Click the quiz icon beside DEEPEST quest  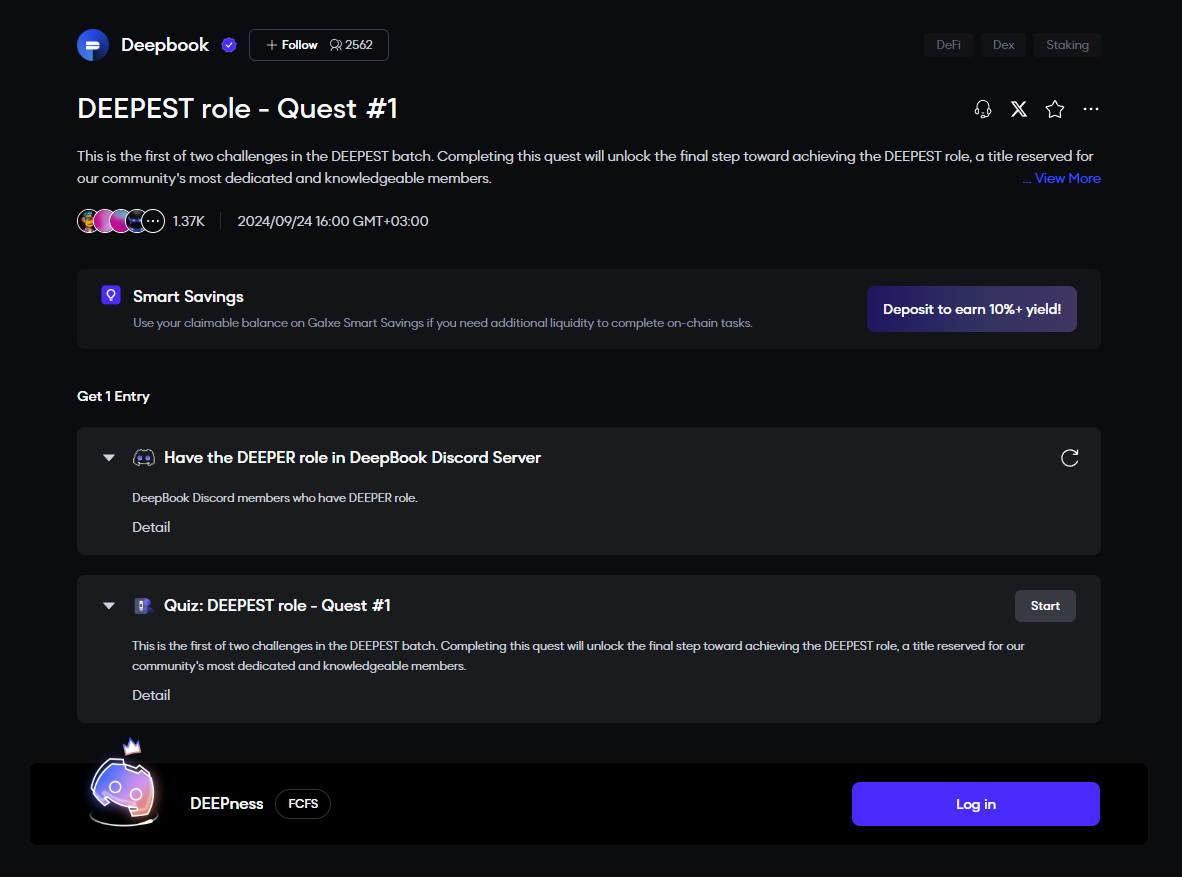coord(143,606)
